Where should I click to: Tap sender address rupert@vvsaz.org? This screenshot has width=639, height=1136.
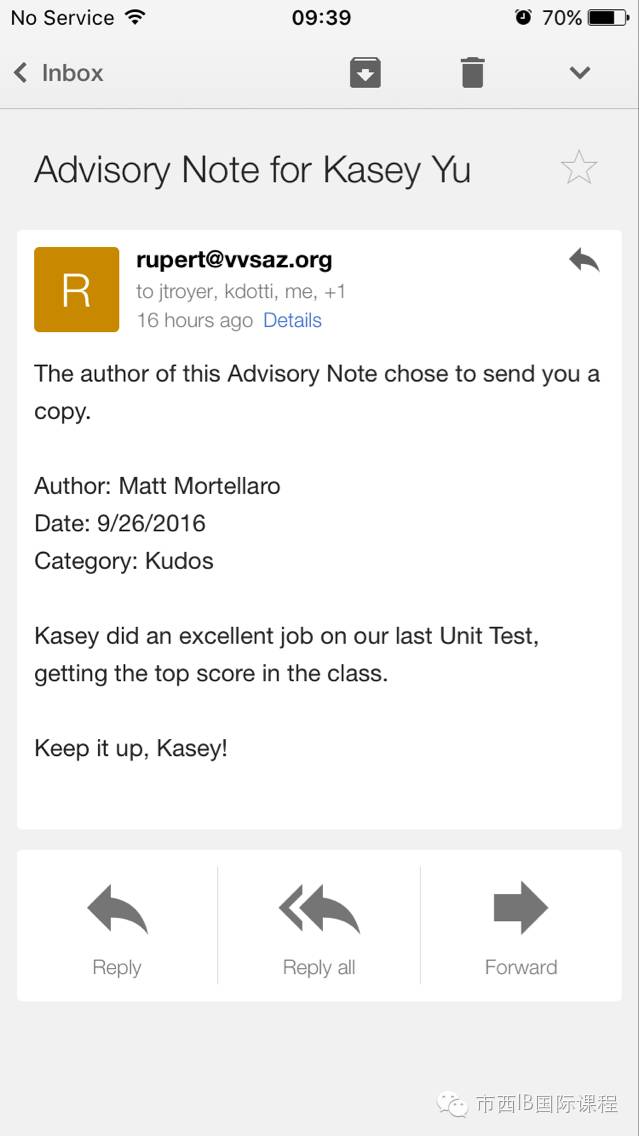(234, 259)
